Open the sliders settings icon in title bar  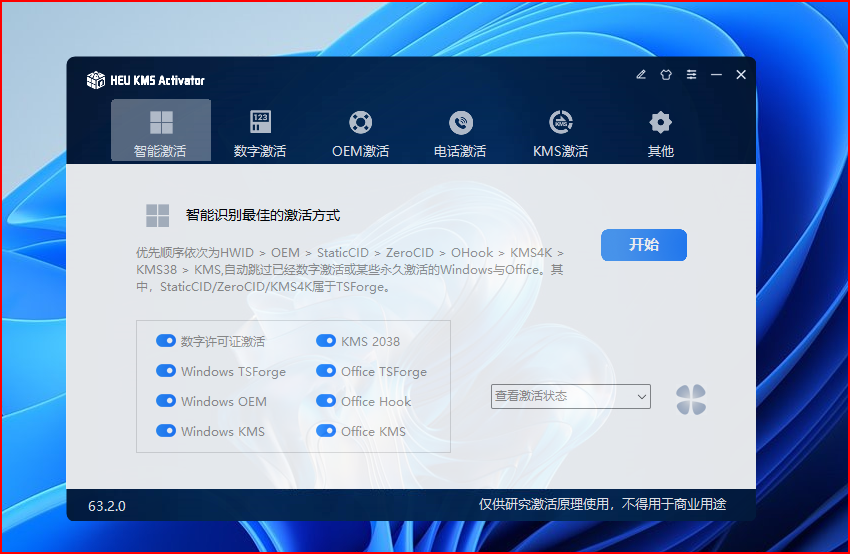[x=691, y=75]
